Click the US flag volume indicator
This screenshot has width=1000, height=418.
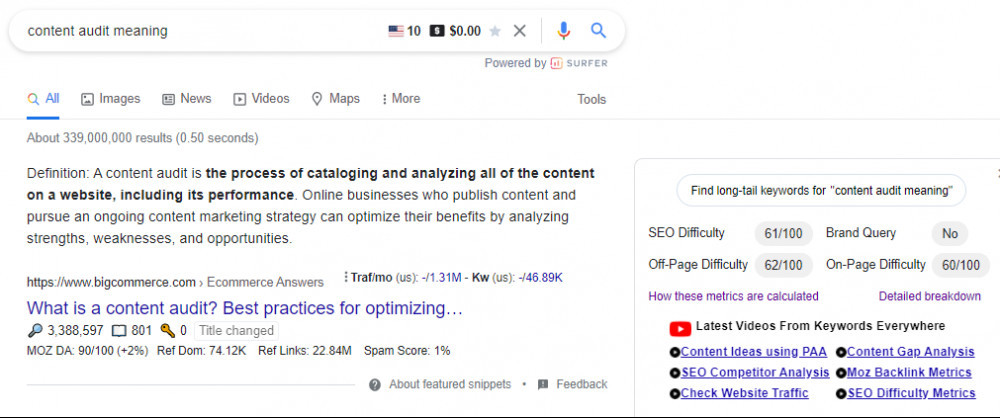(396, 31)
